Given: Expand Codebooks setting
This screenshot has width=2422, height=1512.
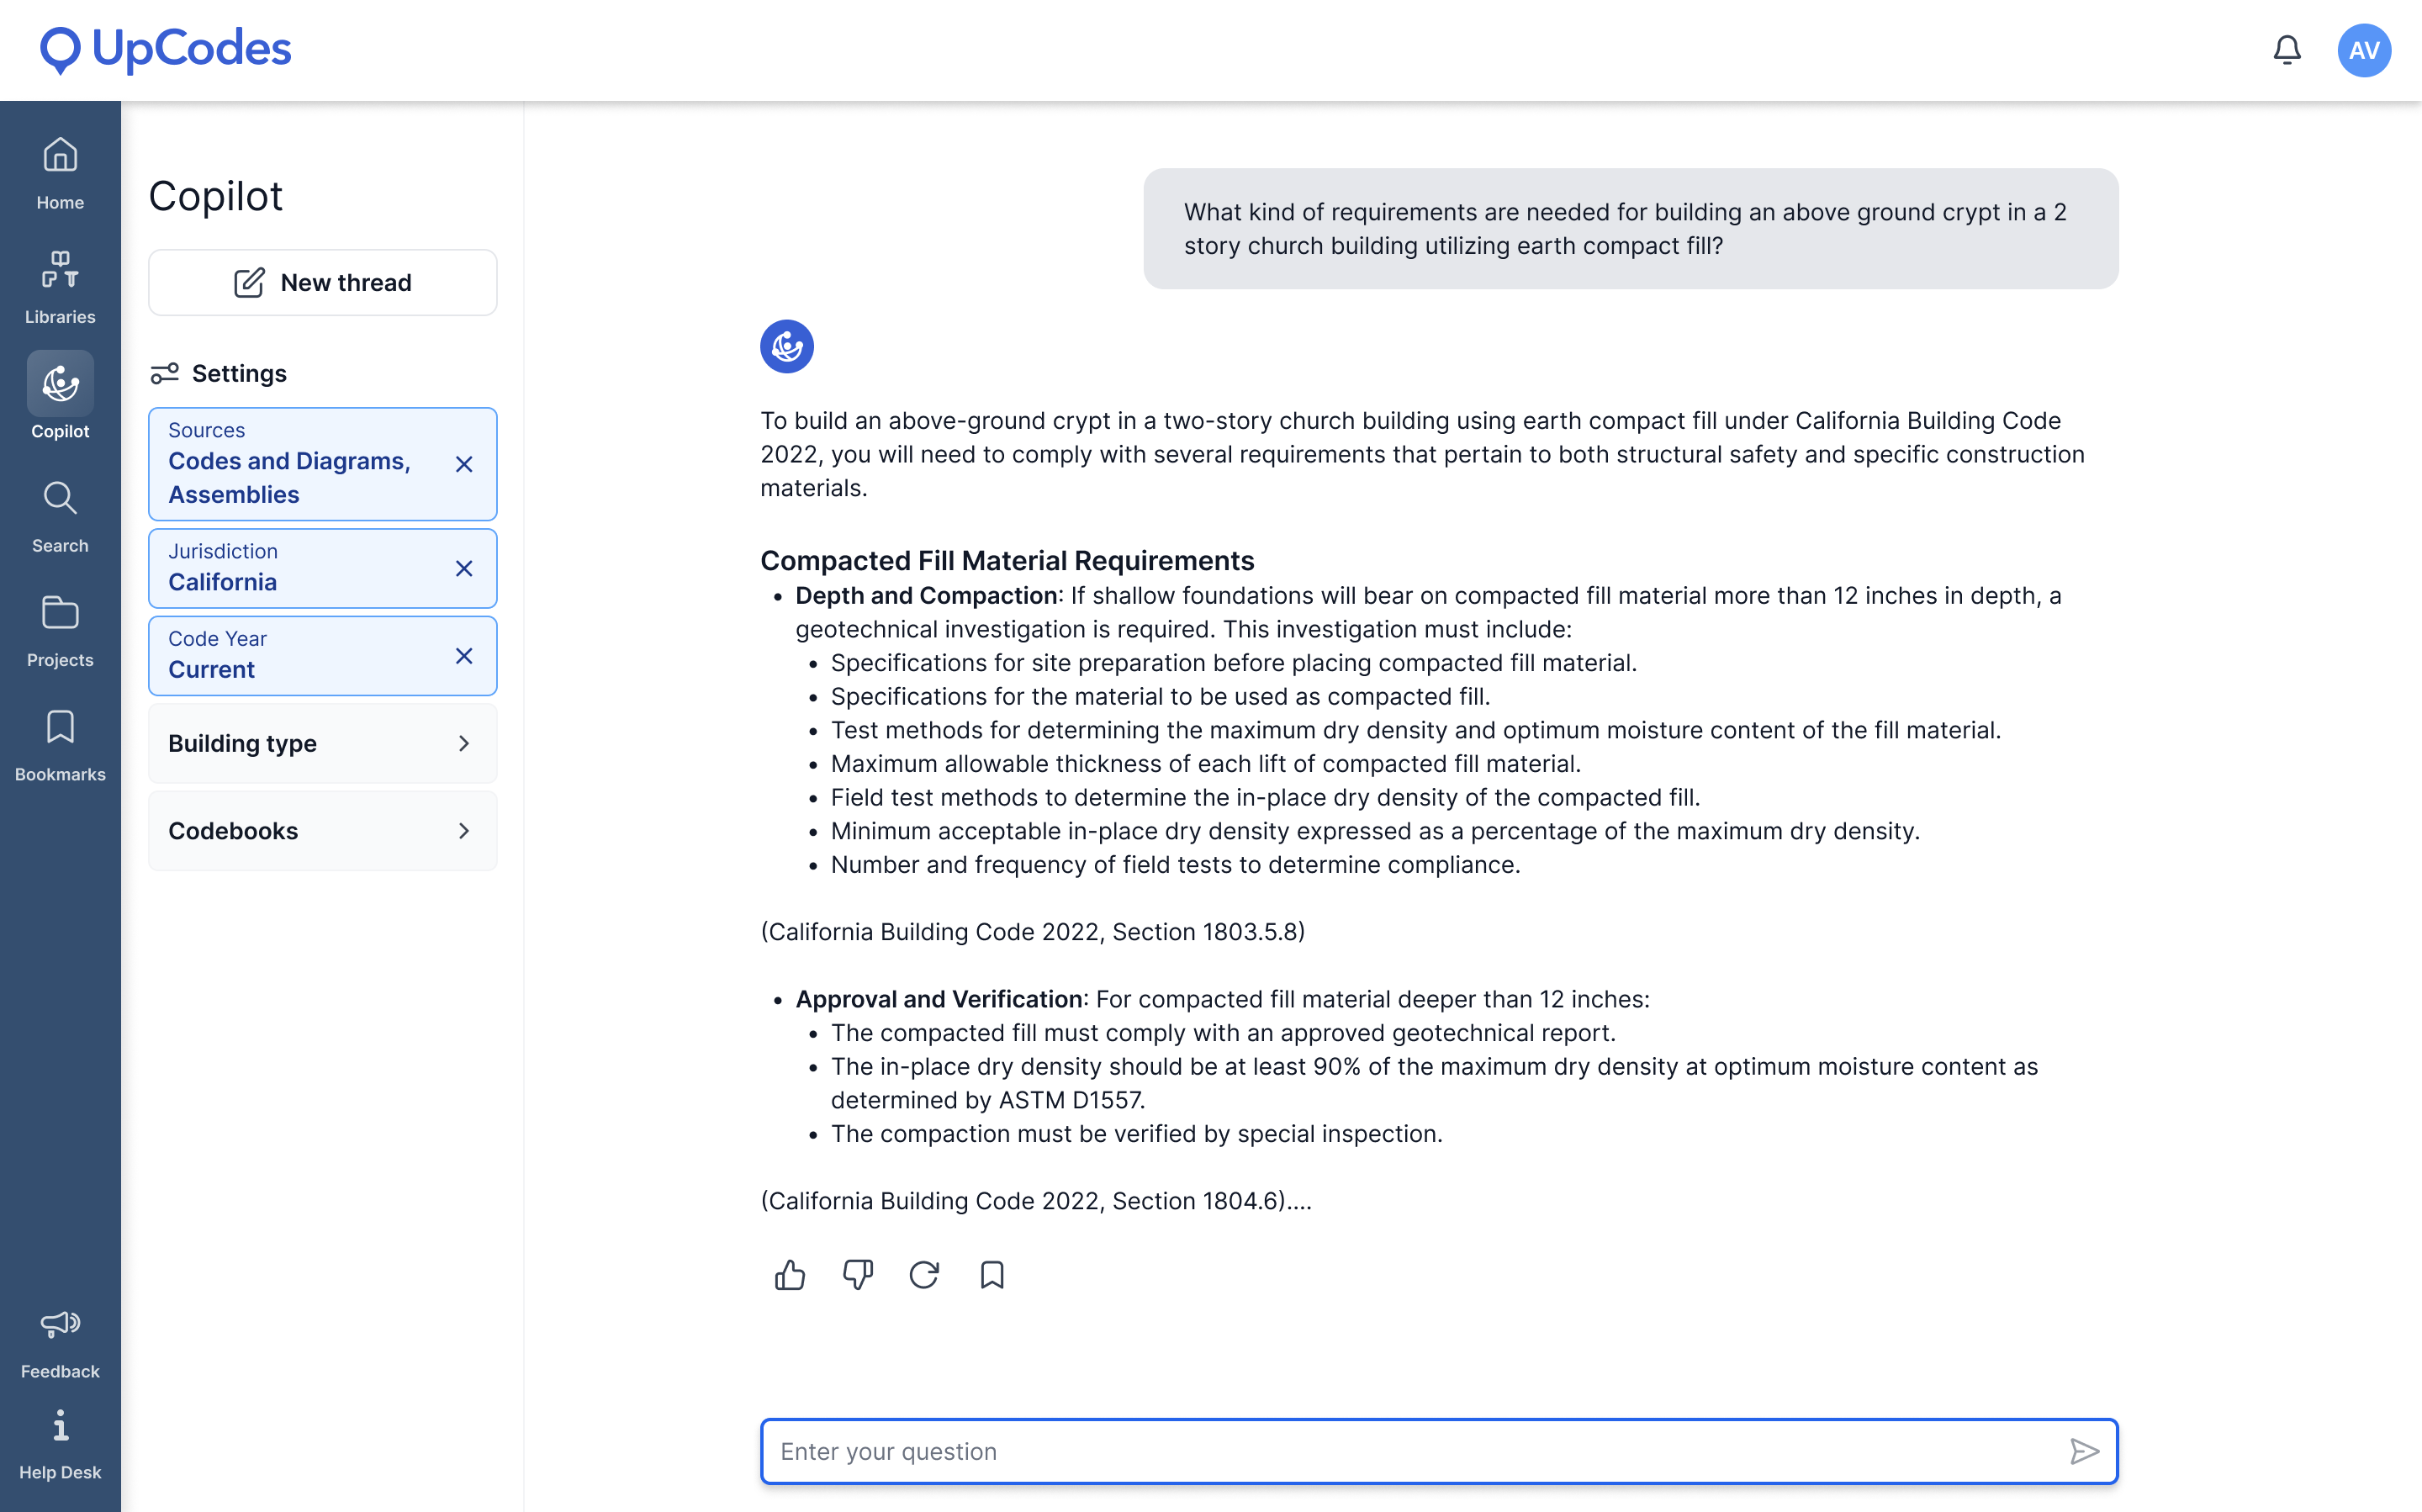Looking at the screenshot, I should [323, 831].
